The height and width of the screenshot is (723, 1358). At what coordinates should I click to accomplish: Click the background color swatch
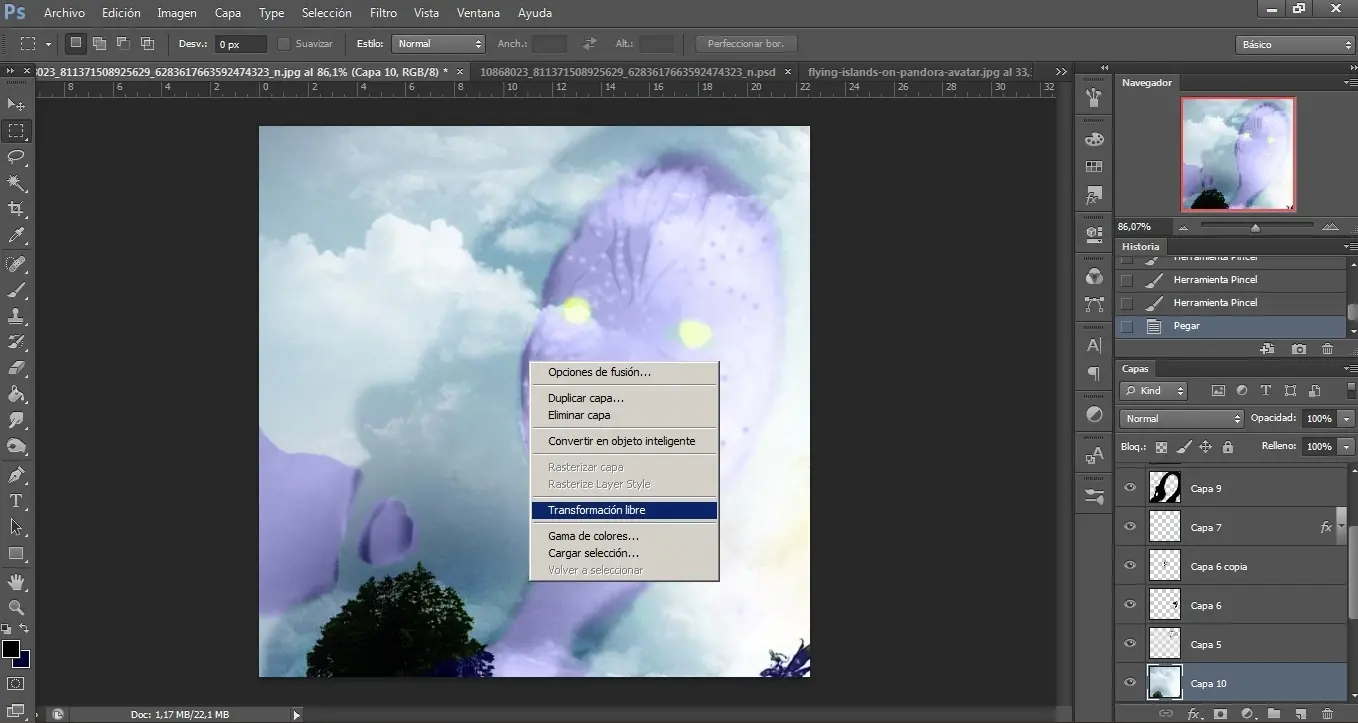pyautogui.click(x=24, y=661)
